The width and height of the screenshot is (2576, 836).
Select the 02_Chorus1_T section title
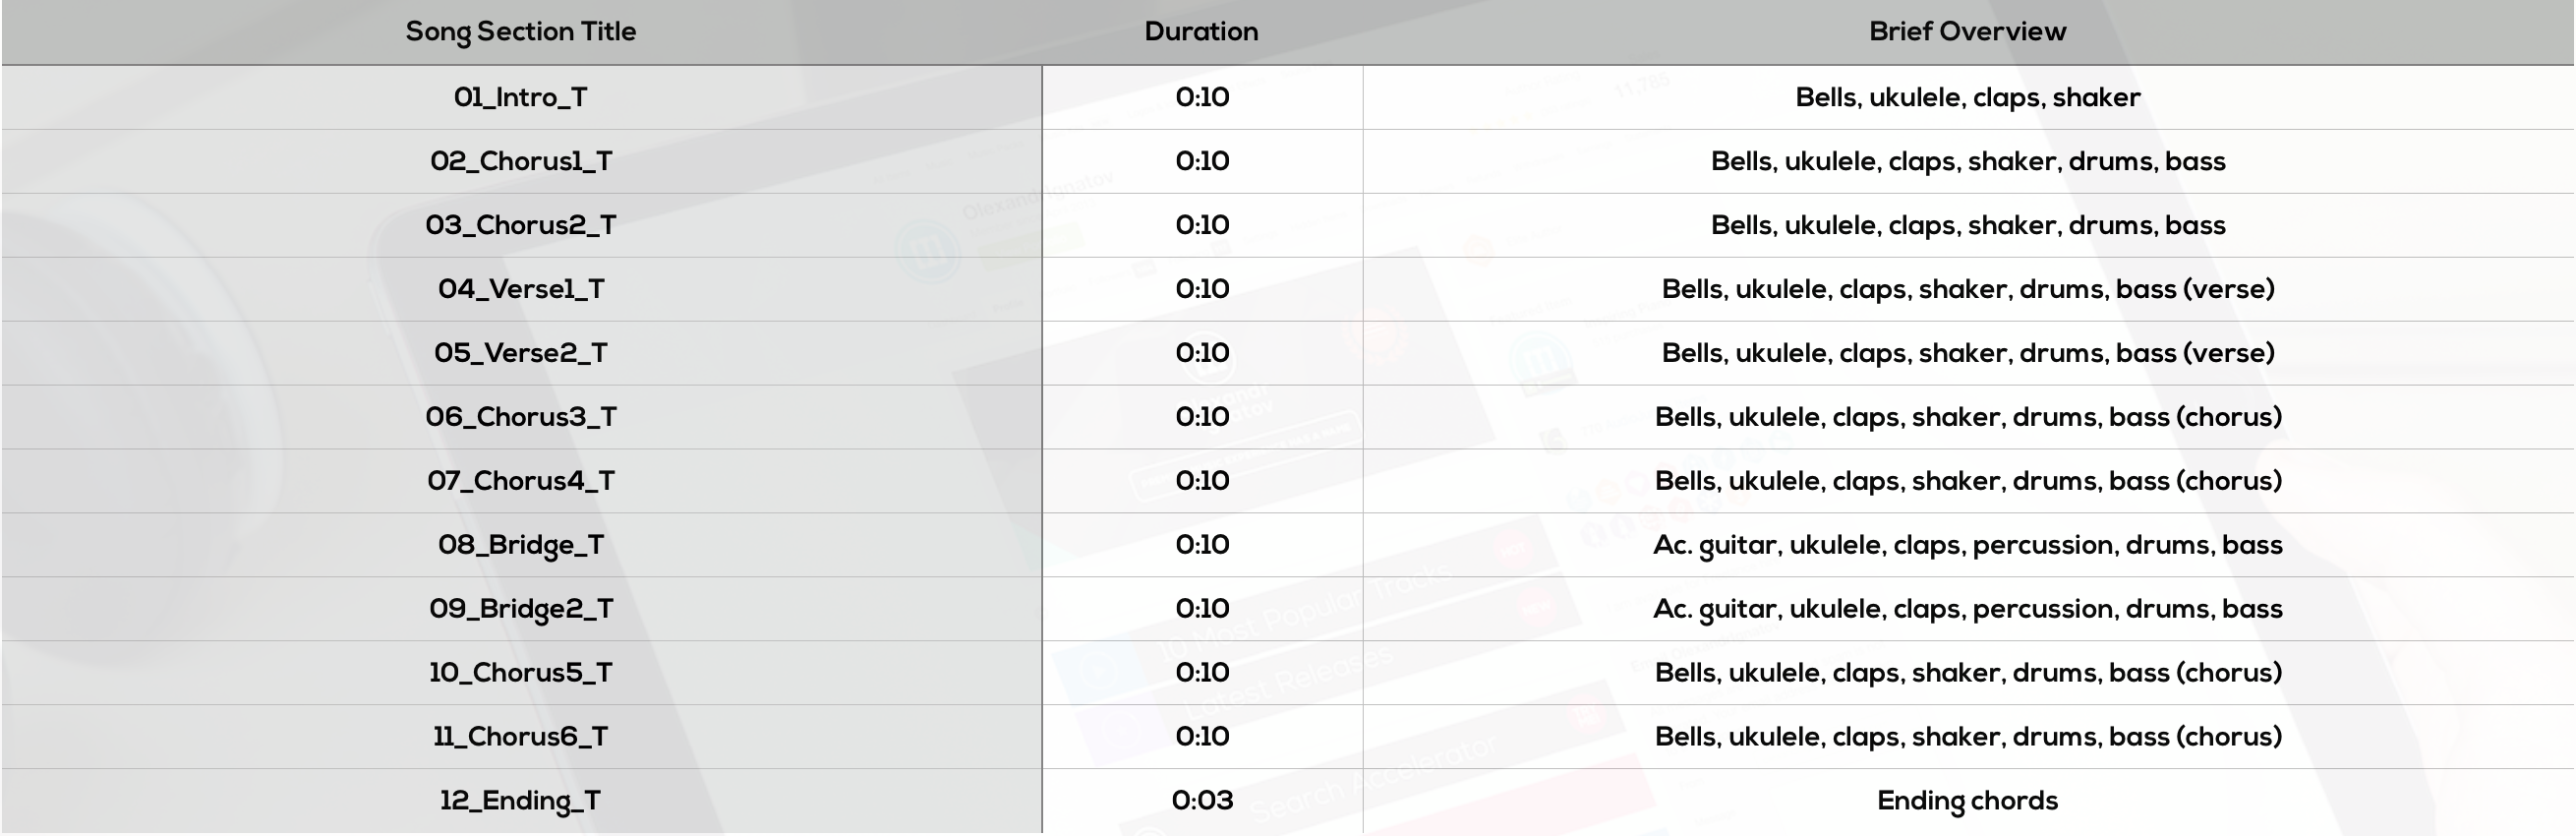(521, 162)
